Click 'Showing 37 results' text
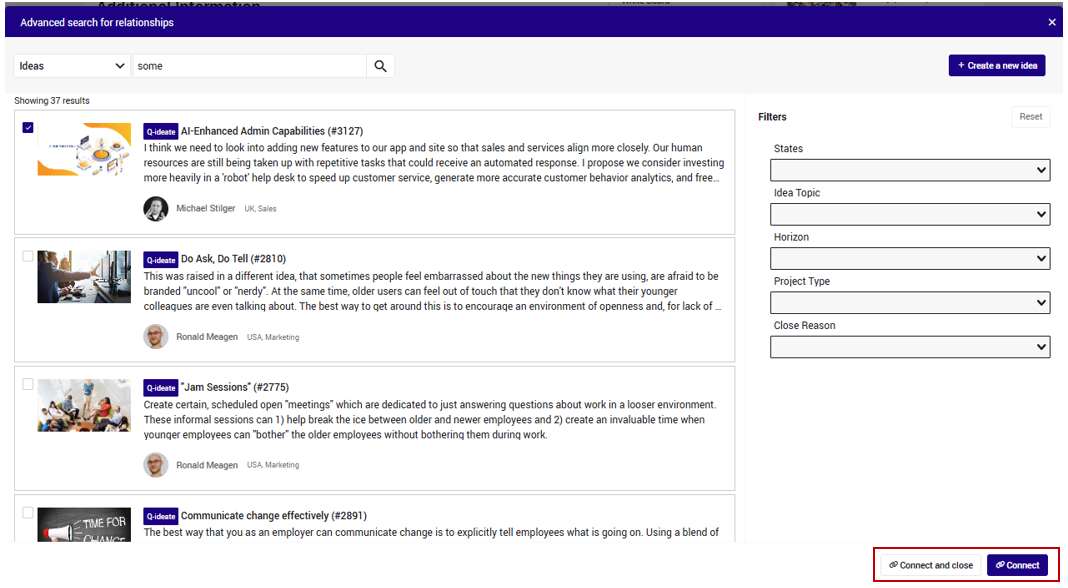Image resolution: width=1068 pixels, height=588 pixels. (52, 101)
